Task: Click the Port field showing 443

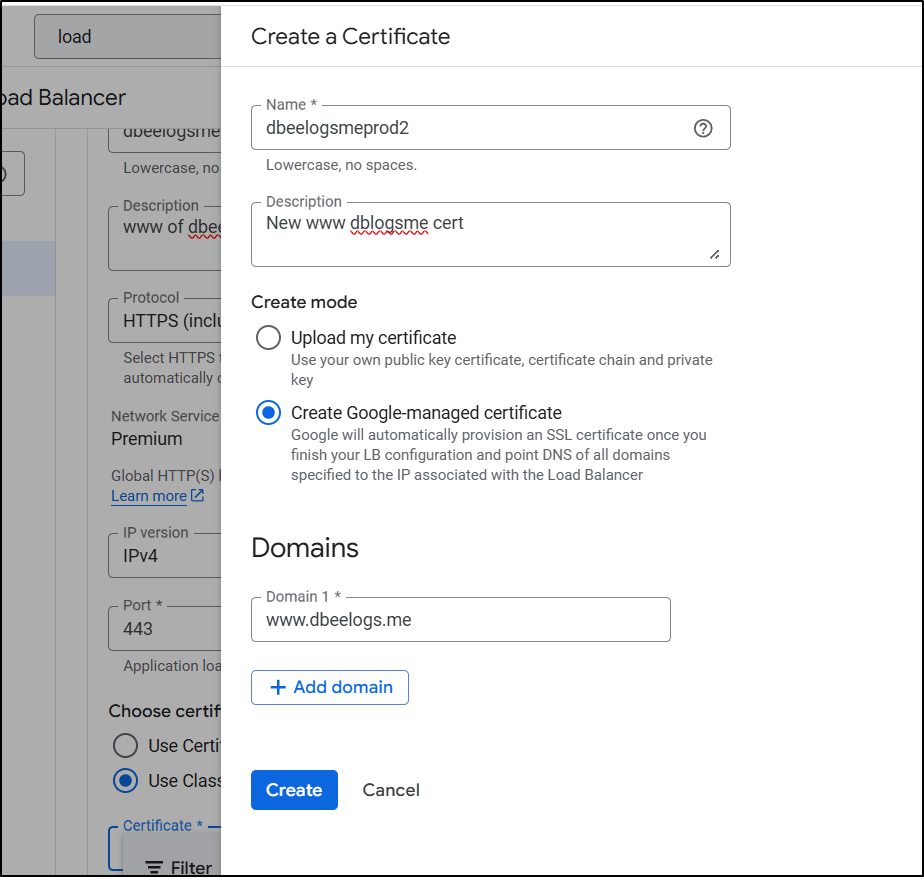Action: (165, 628)
